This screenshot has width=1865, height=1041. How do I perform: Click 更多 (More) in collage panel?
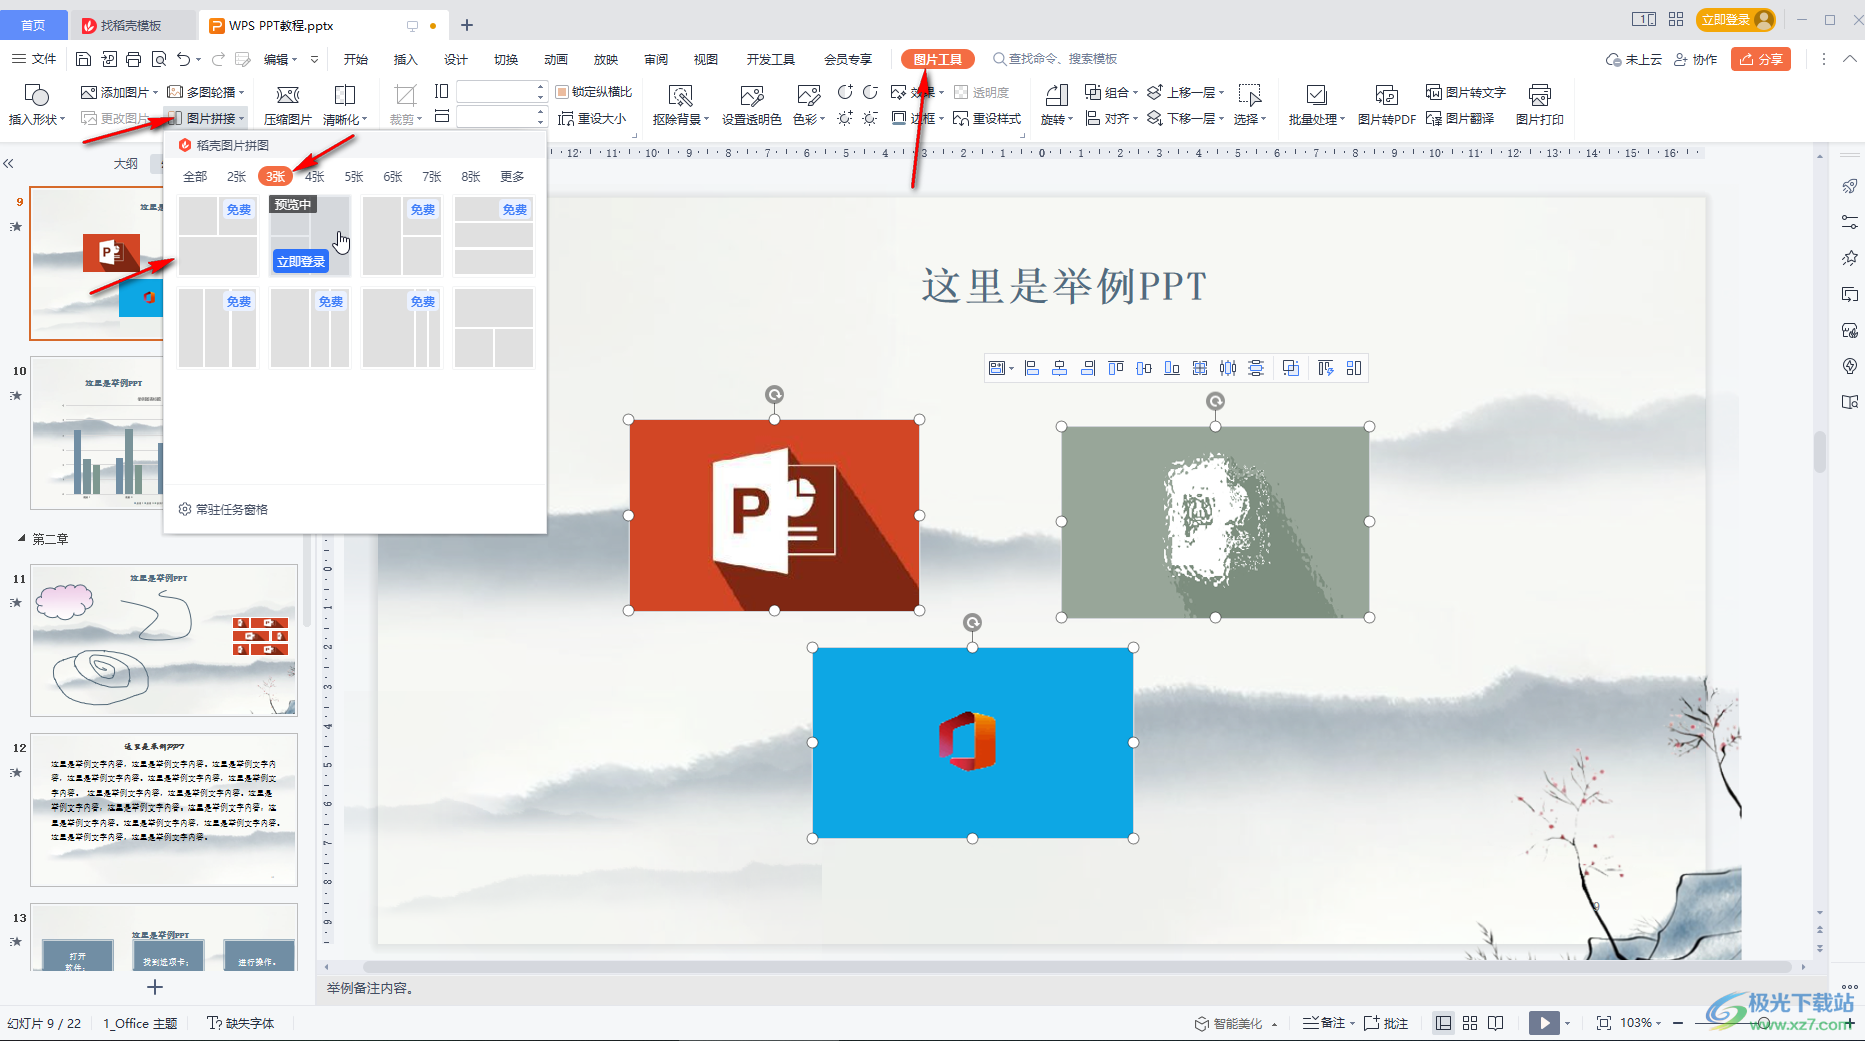click(512, 176)
